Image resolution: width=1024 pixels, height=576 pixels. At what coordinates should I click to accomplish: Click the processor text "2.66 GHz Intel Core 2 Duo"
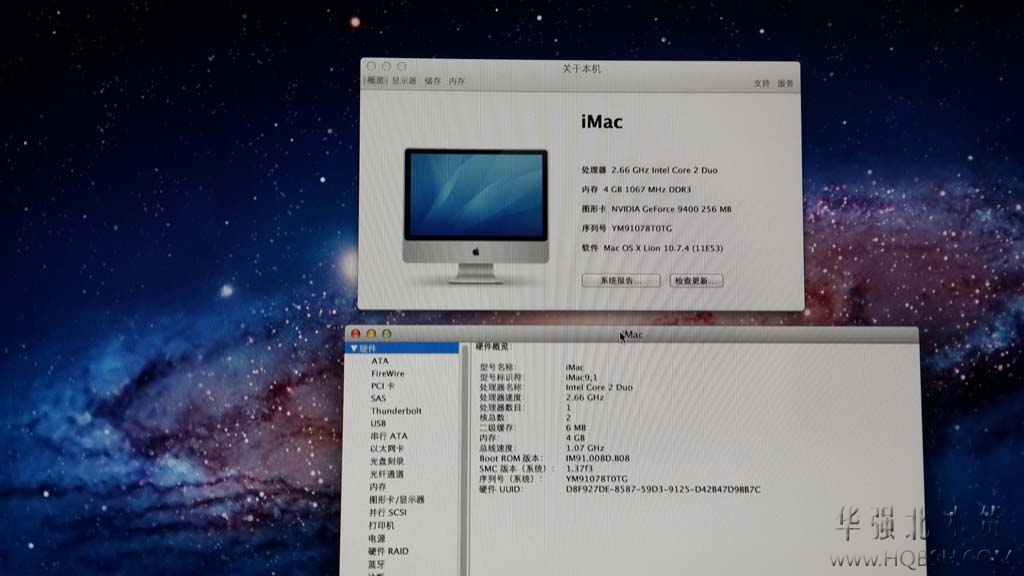[664, 170]
